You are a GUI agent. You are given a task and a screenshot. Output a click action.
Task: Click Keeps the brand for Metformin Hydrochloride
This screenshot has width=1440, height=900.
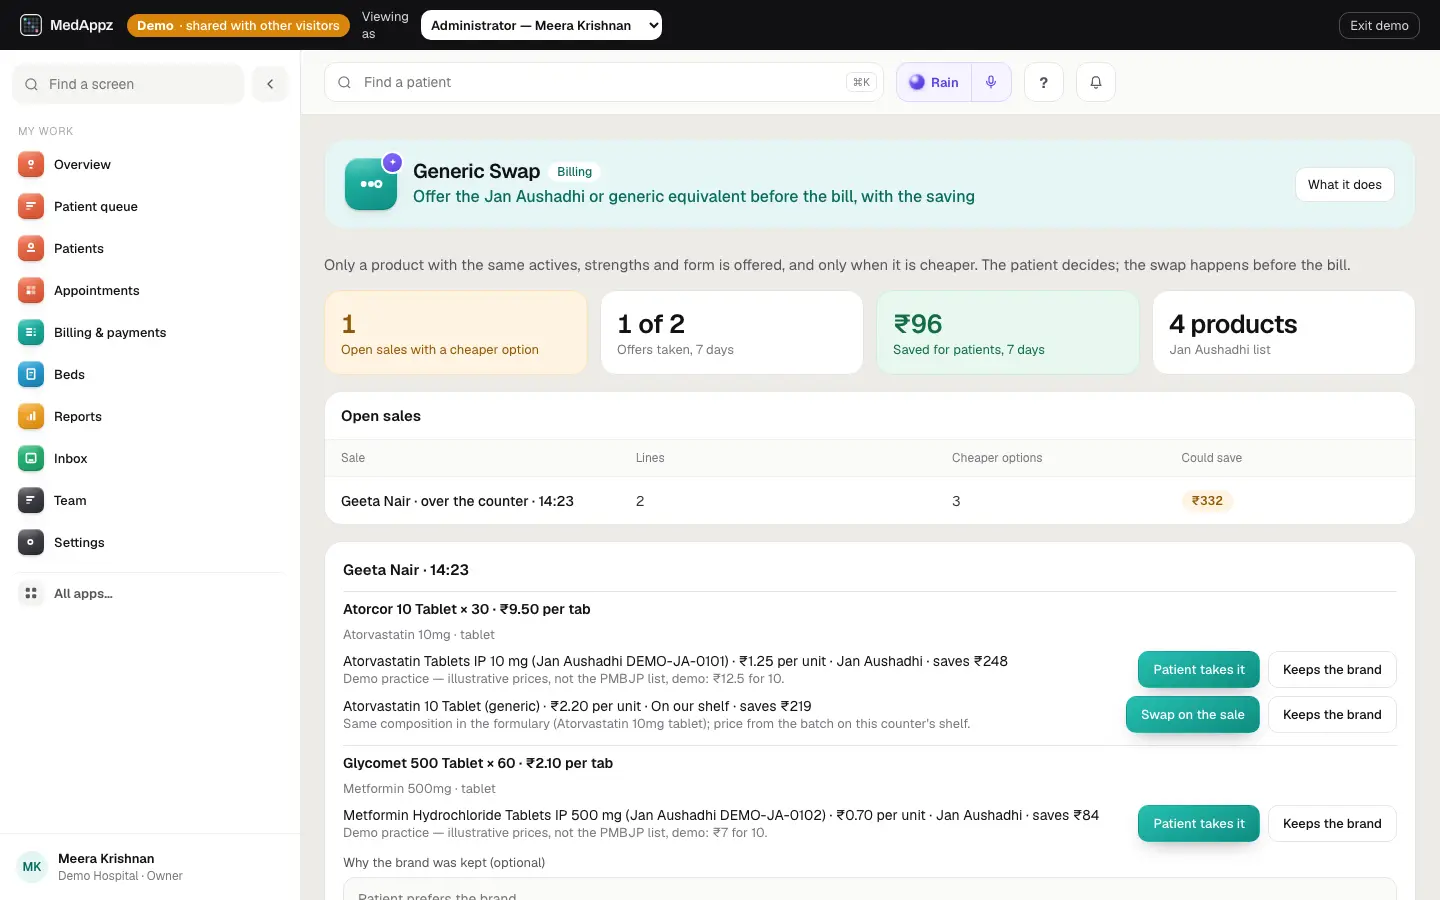1332,824
